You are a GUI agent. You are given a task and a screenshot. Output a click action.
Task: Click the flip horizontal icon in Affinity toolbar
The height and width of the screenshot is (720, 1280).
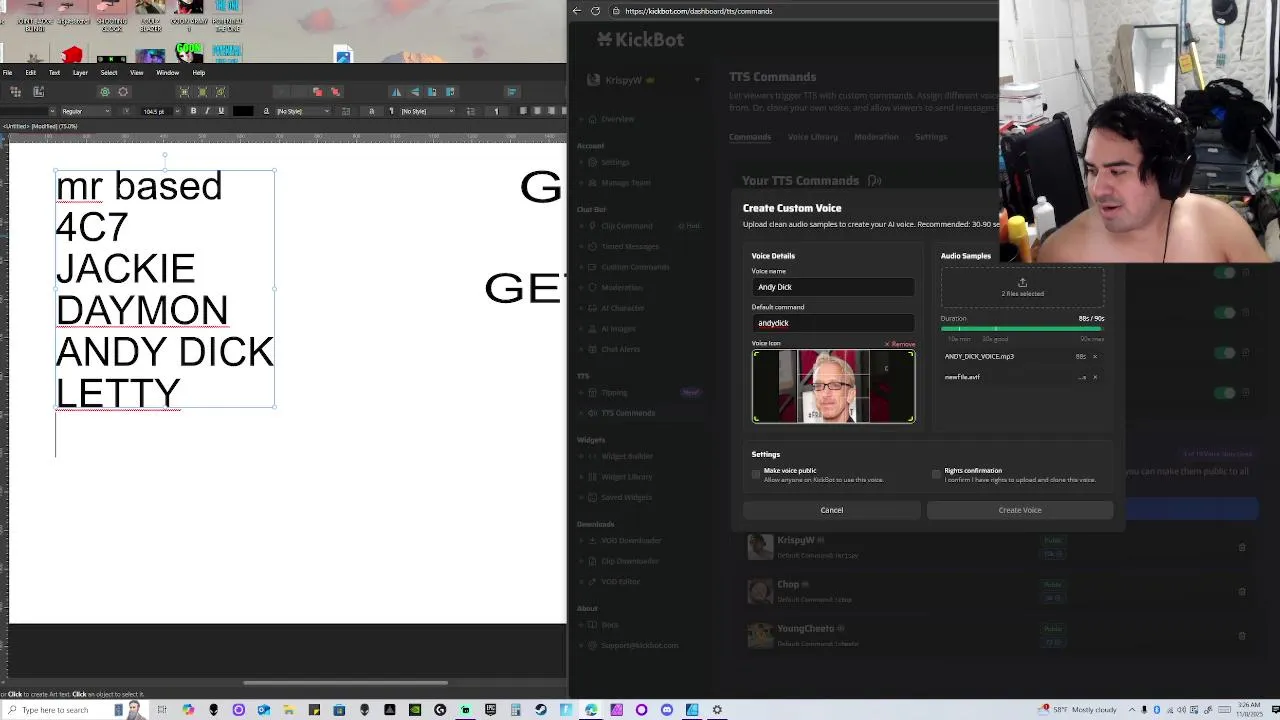(x=396, y=92)
